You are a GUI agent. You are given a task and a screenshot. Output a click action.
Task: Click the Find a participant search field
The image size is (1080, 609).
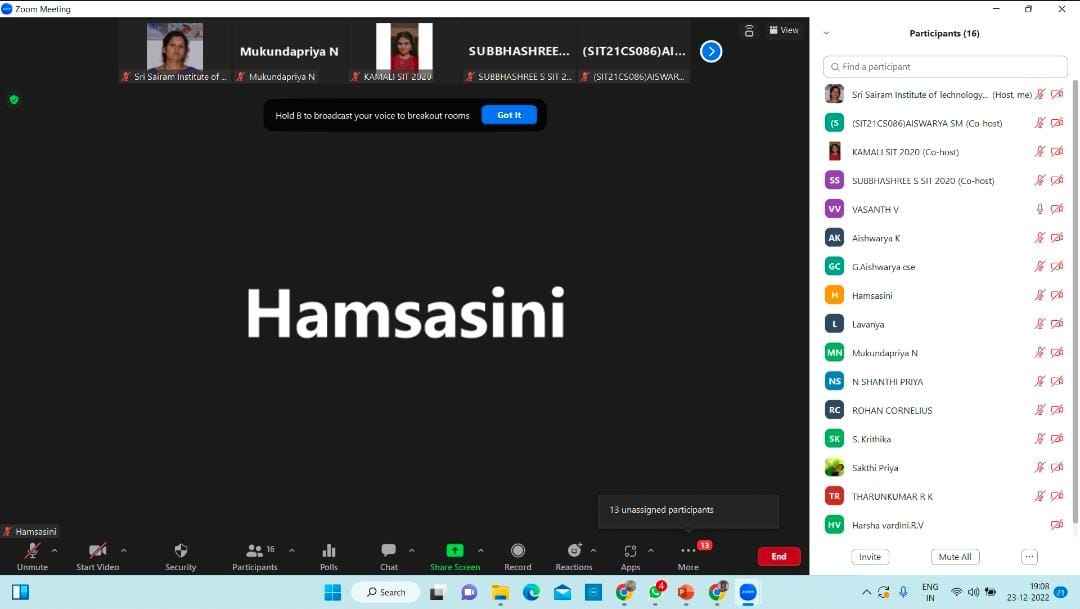(945, 67)
